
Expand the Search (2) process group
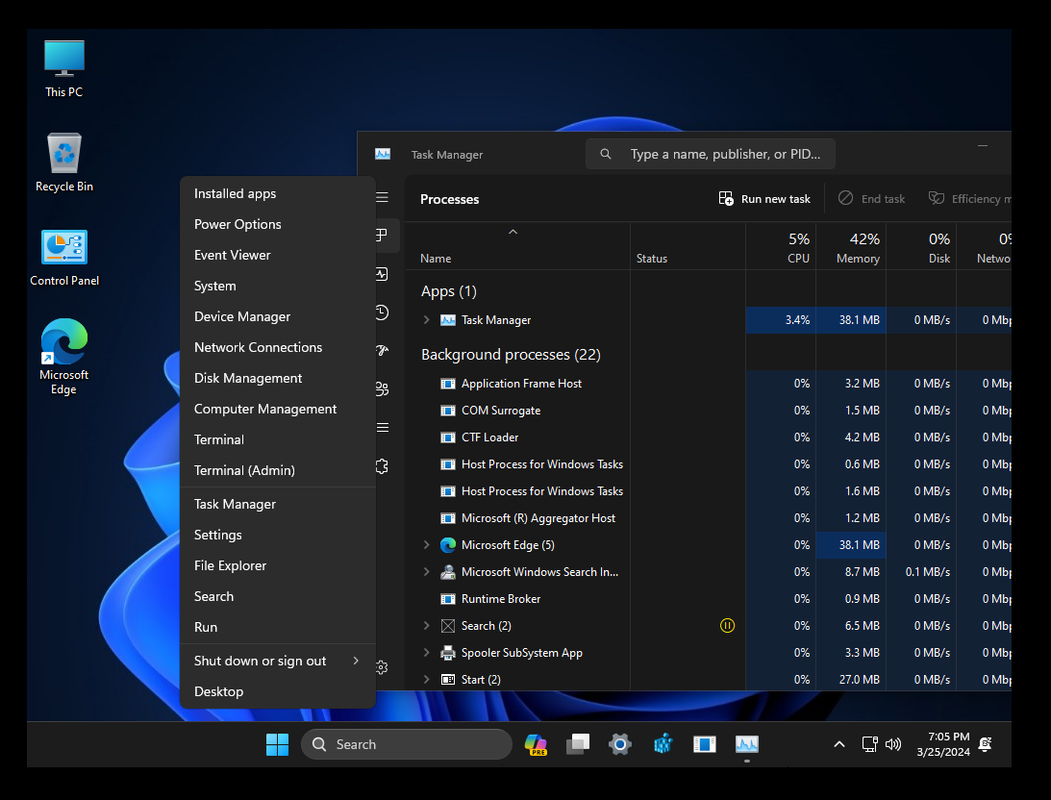[426, 626]
